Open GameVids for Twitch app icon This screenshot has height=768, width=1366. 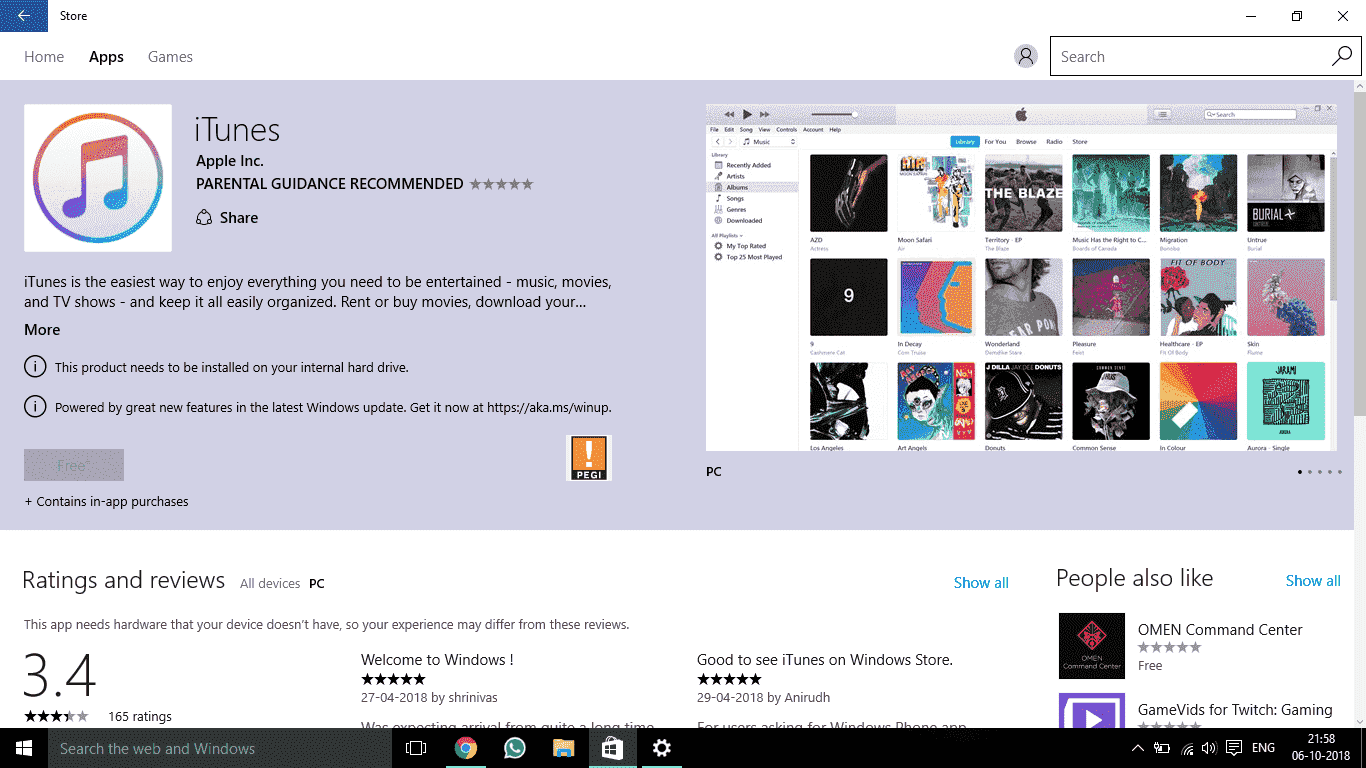(1092, 711)
